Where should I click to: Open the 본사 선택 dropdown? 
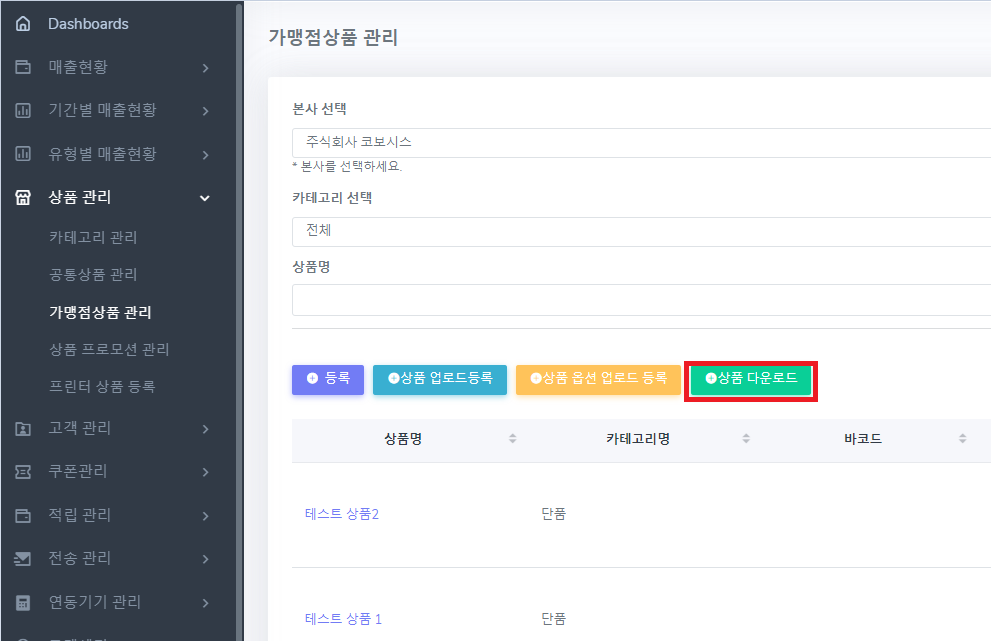640,143
